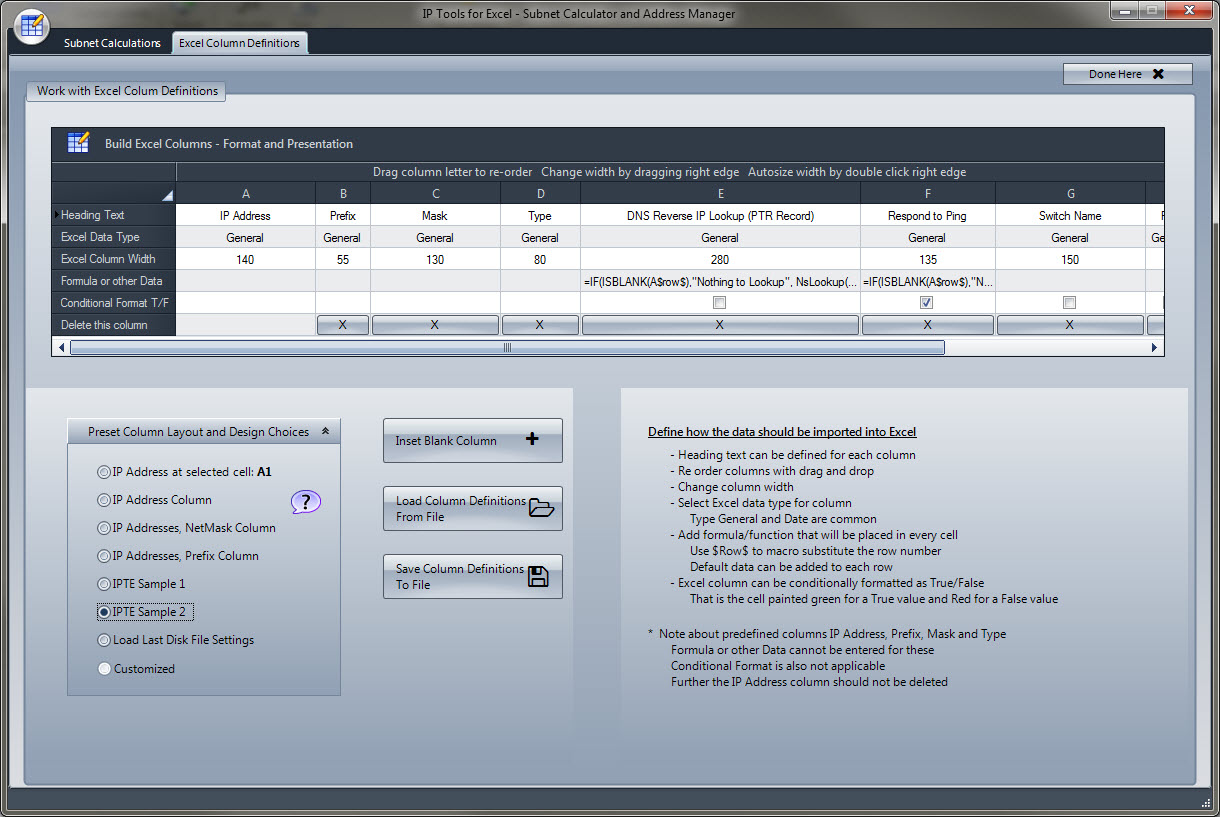Uncheck Conditional Format for Respond to Ping
The height and width of the screenshot is (817, 1220).
[x=927, y=303]
